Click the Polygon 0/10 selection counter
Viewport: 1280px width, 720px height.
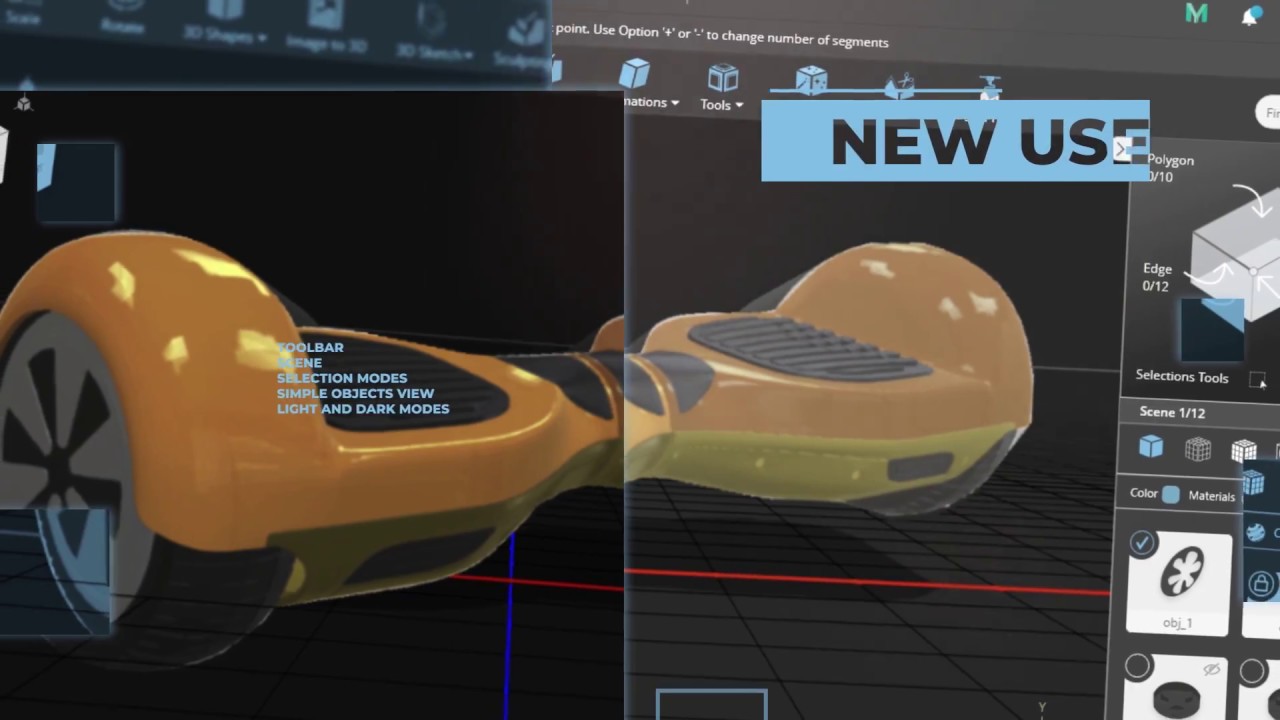(x=1170, y=168)
